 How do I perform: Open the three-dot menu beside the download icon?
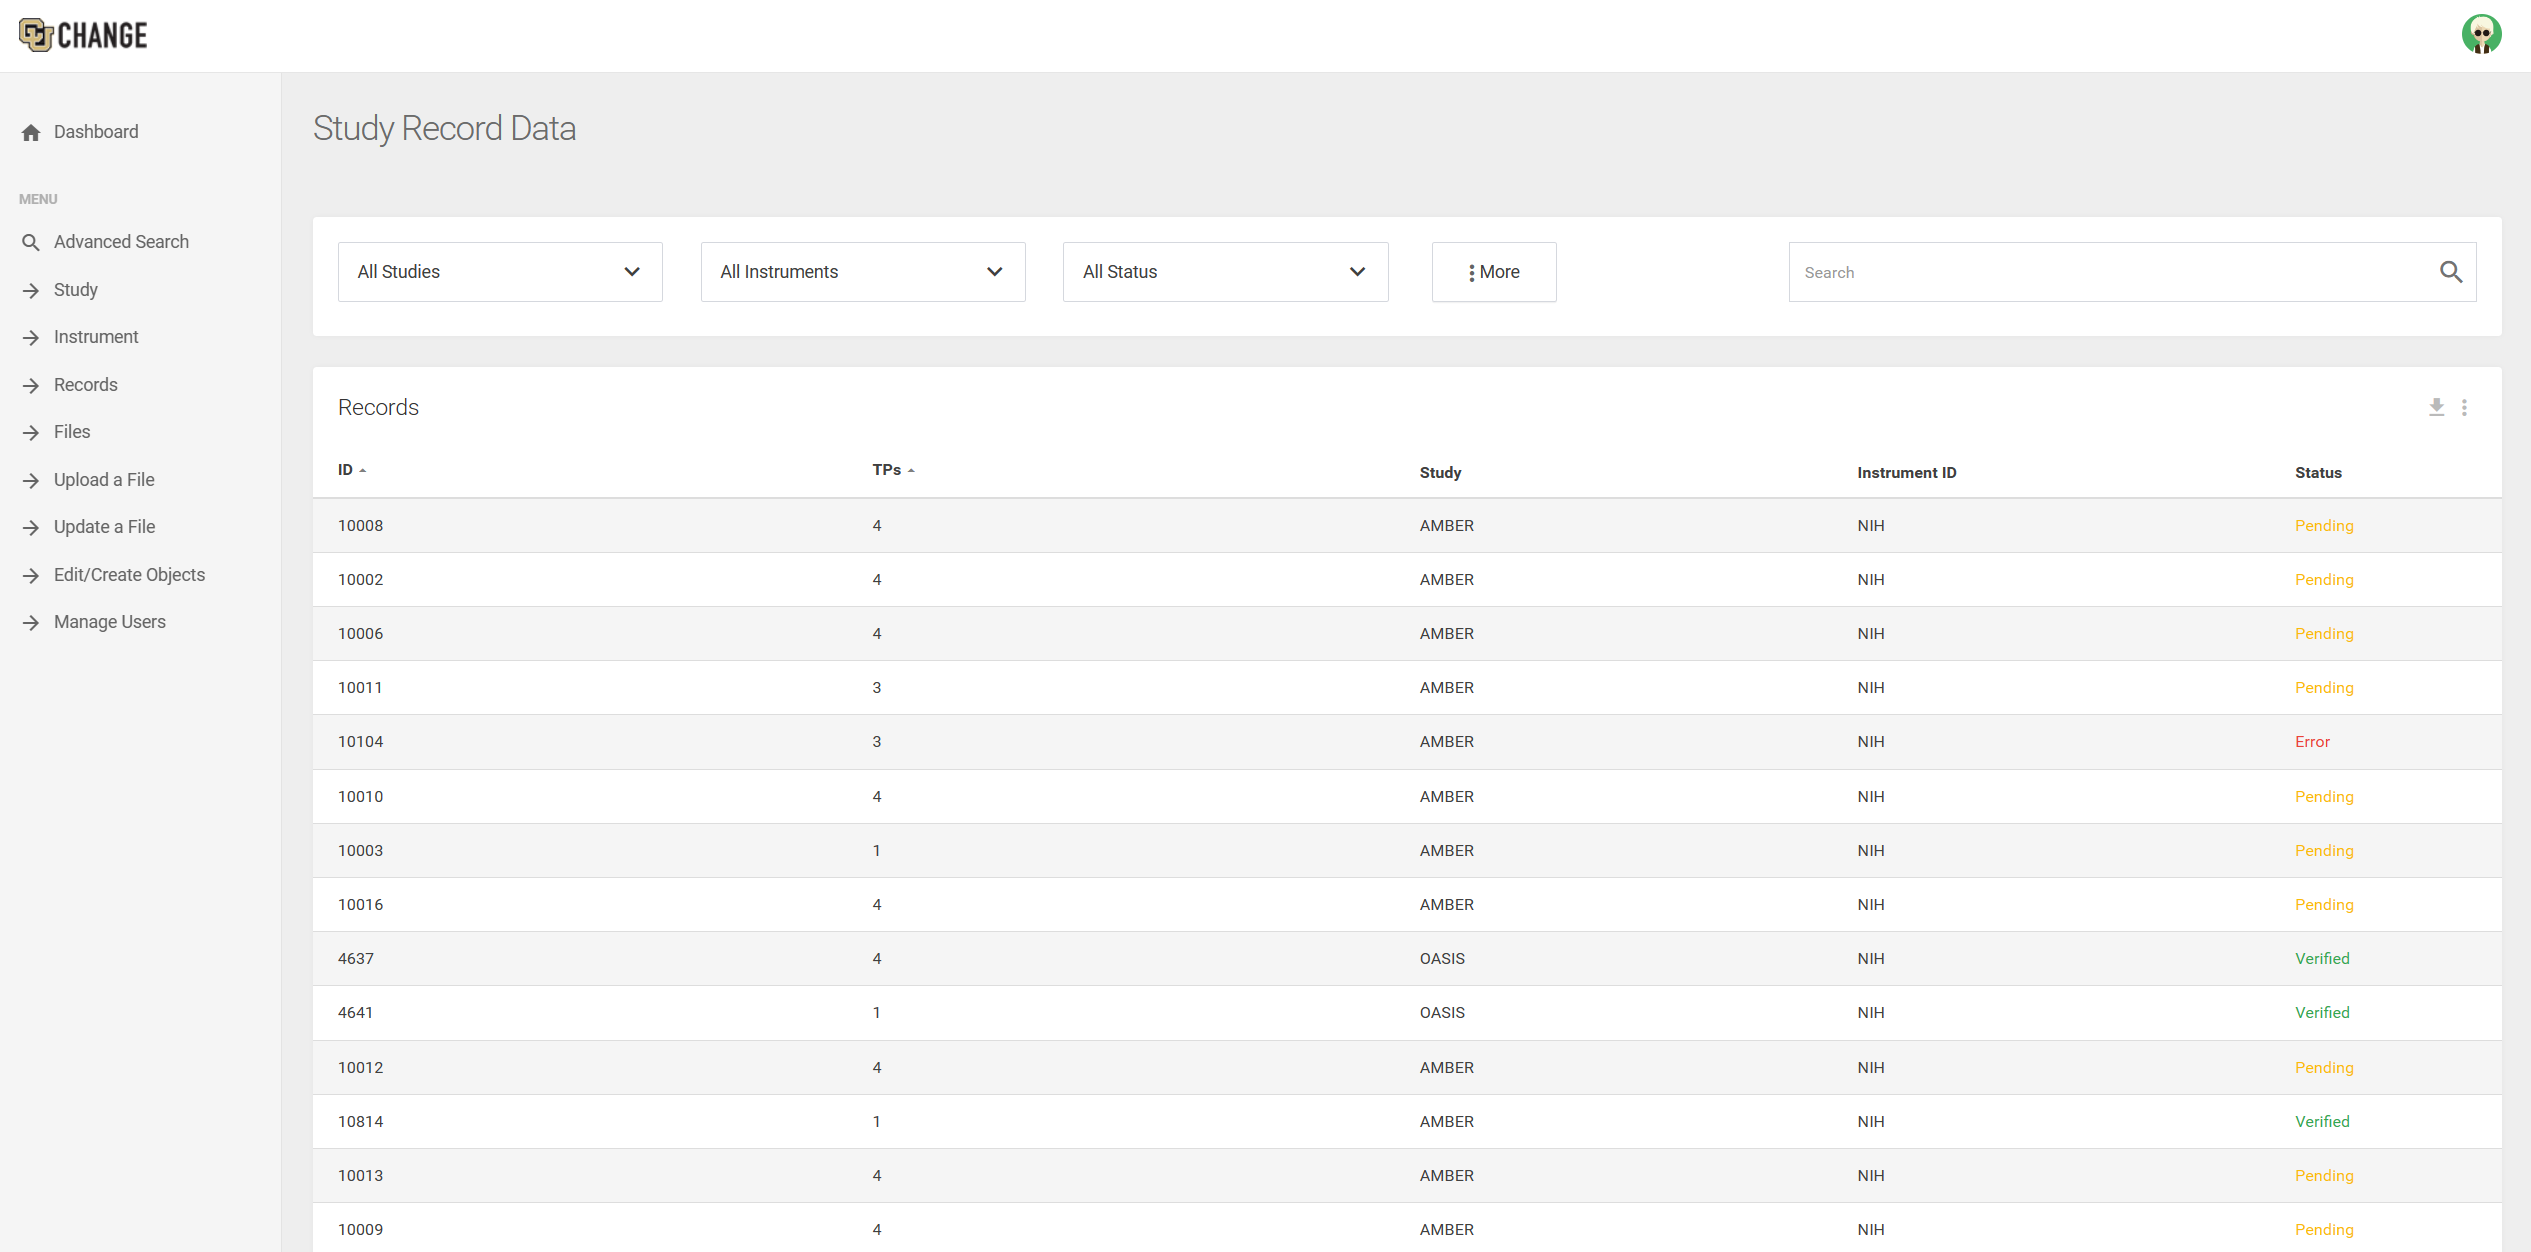click(2464, 408)
